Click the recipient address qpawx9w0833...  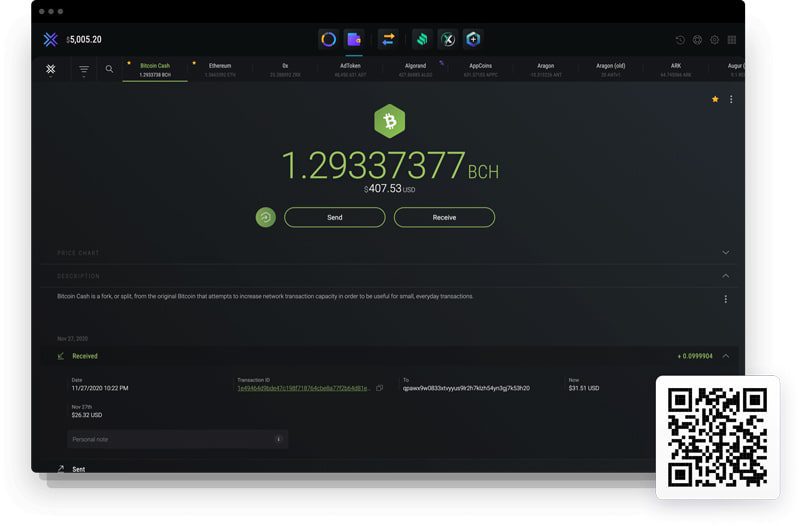[466, 388]
